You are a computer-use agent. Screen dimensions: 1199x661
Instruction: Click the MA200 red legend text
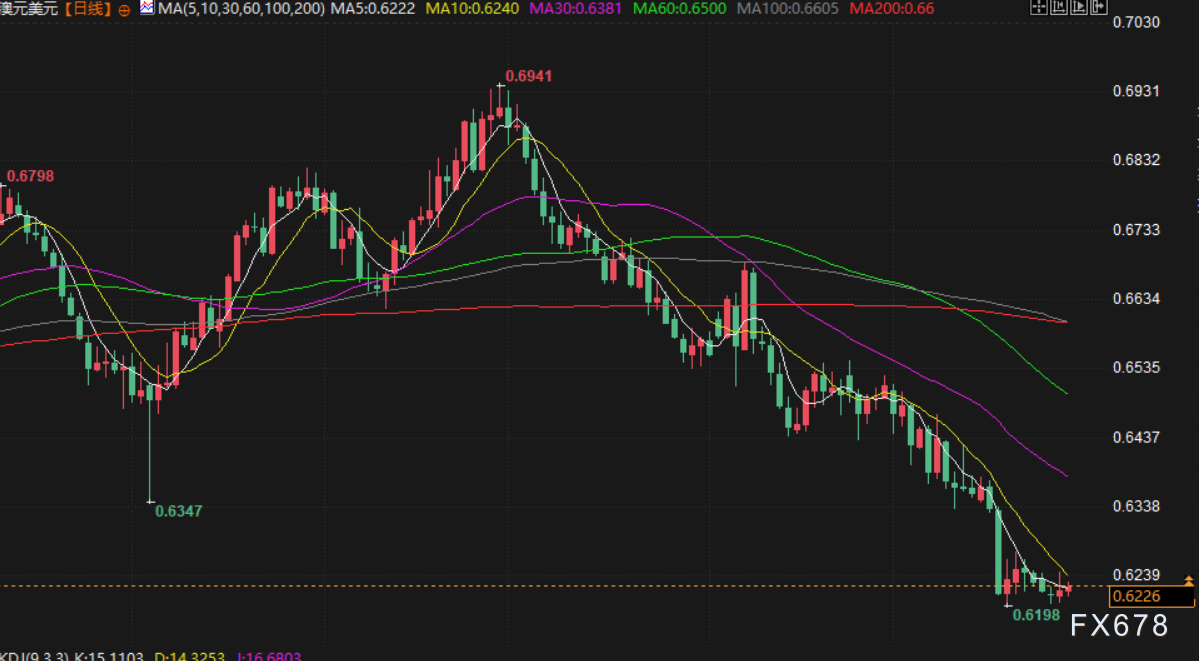[x=891, y=8]
